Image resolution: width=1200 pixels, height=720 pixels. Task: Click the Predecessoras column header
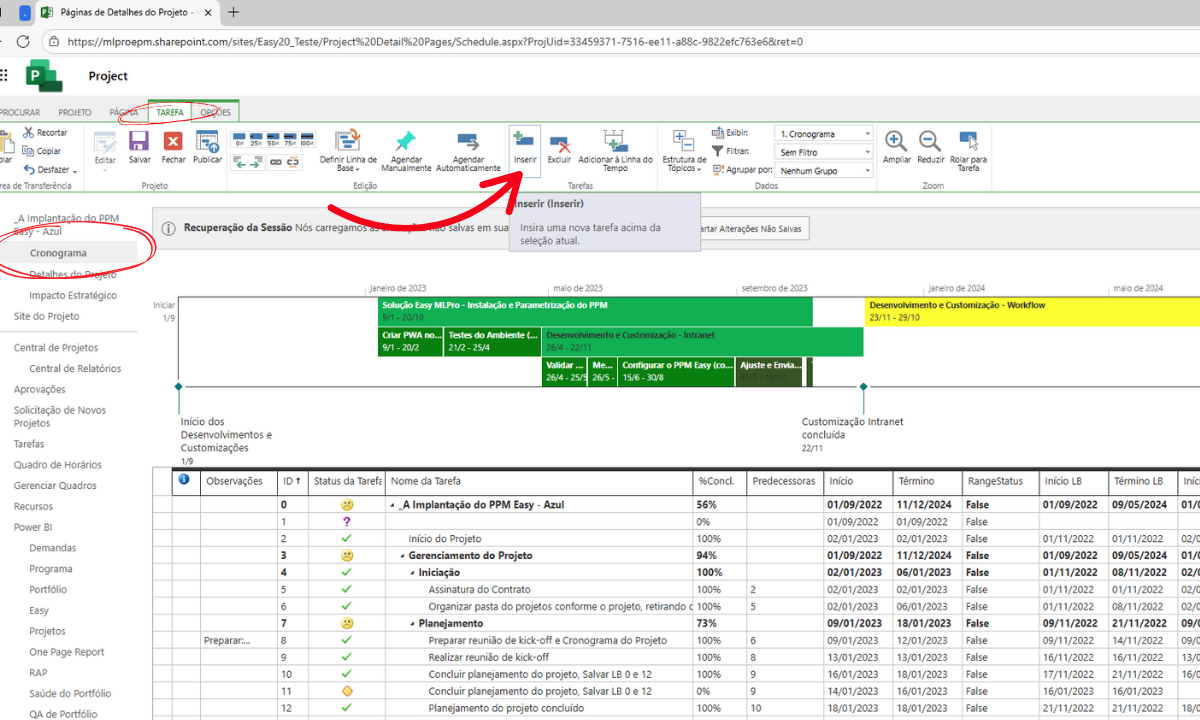[785, 481]
